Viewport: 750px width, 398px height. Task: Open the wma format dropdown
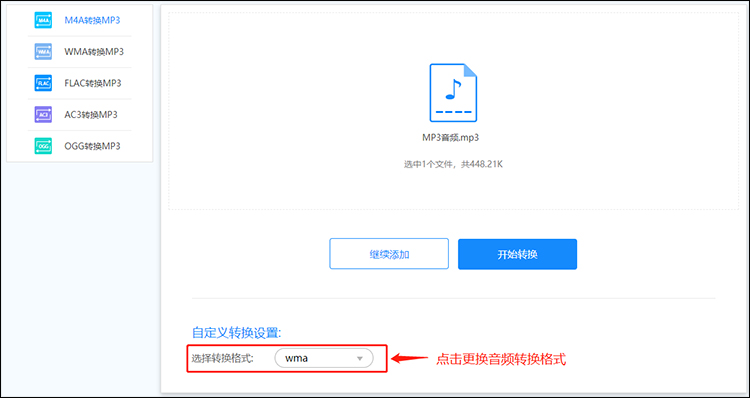click(324, 358)
